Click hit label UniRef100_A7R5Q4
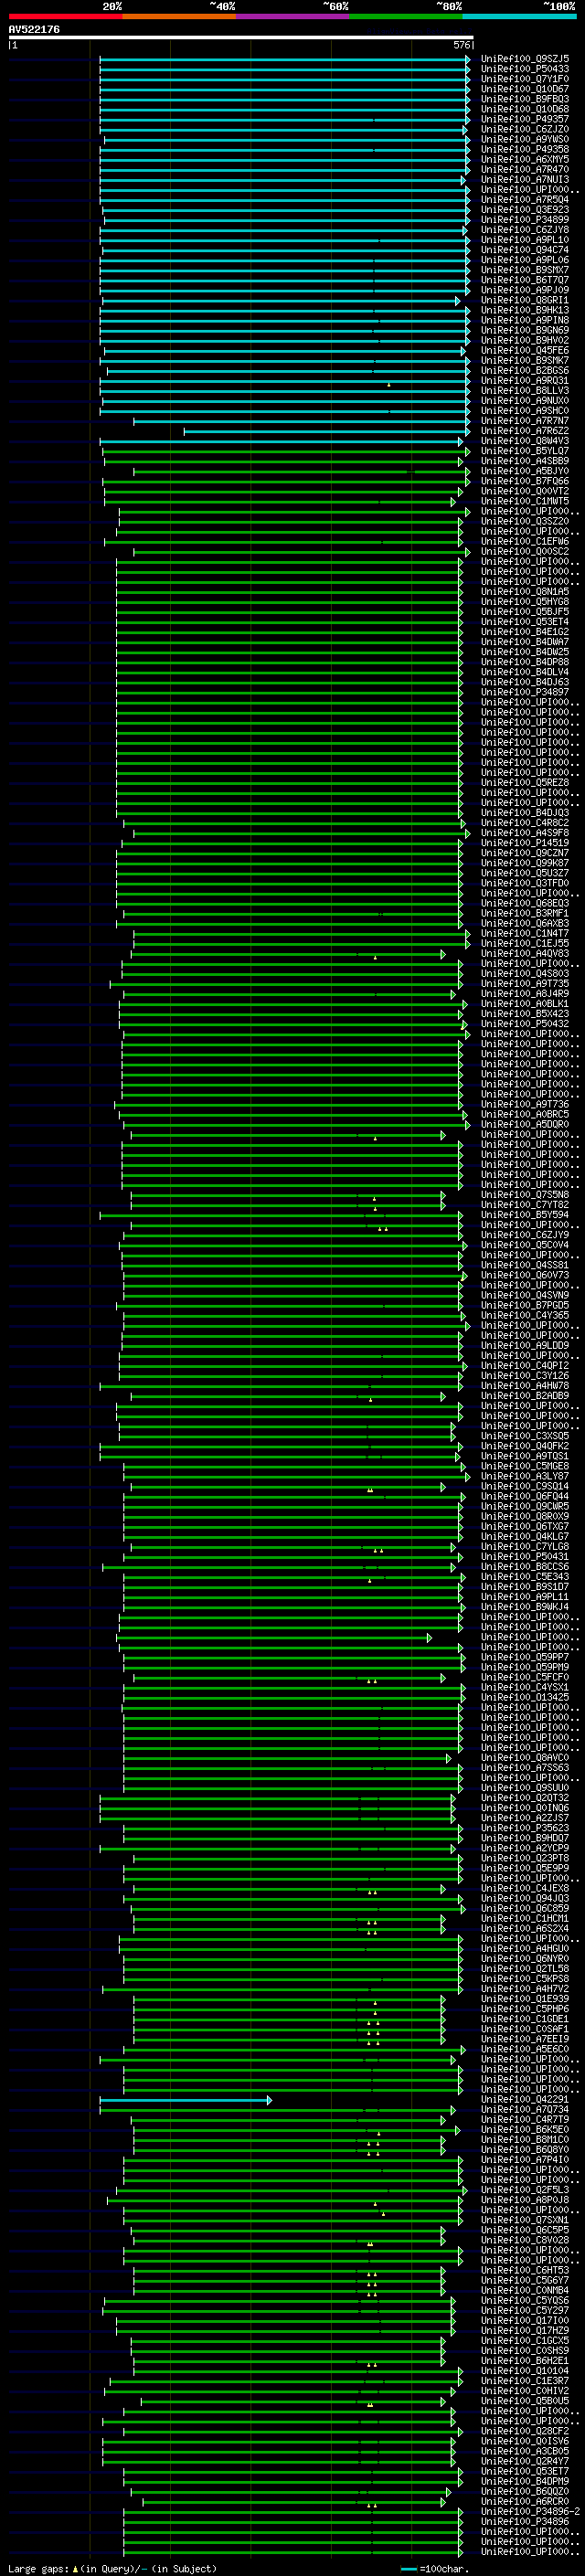 [x=525, y=199]
